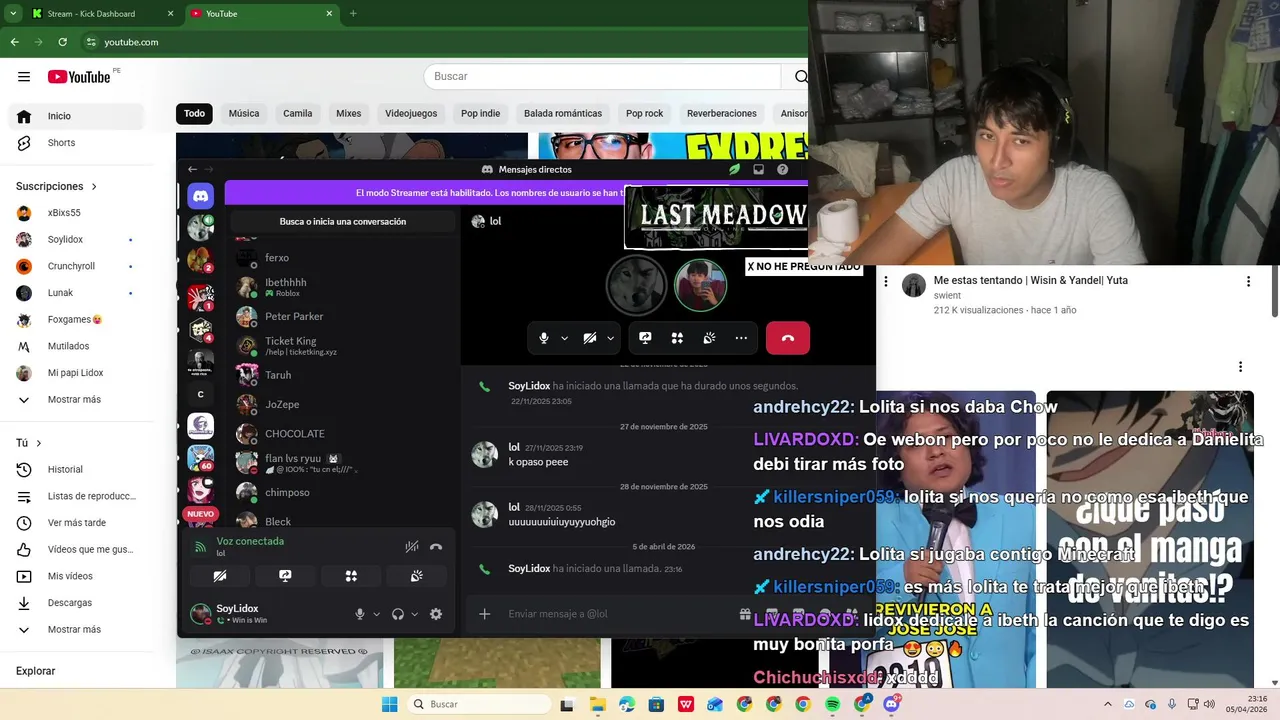This screenshot has height=720, width=1280.
Task: Focus the YouTube search box
Action: [603, 77]
